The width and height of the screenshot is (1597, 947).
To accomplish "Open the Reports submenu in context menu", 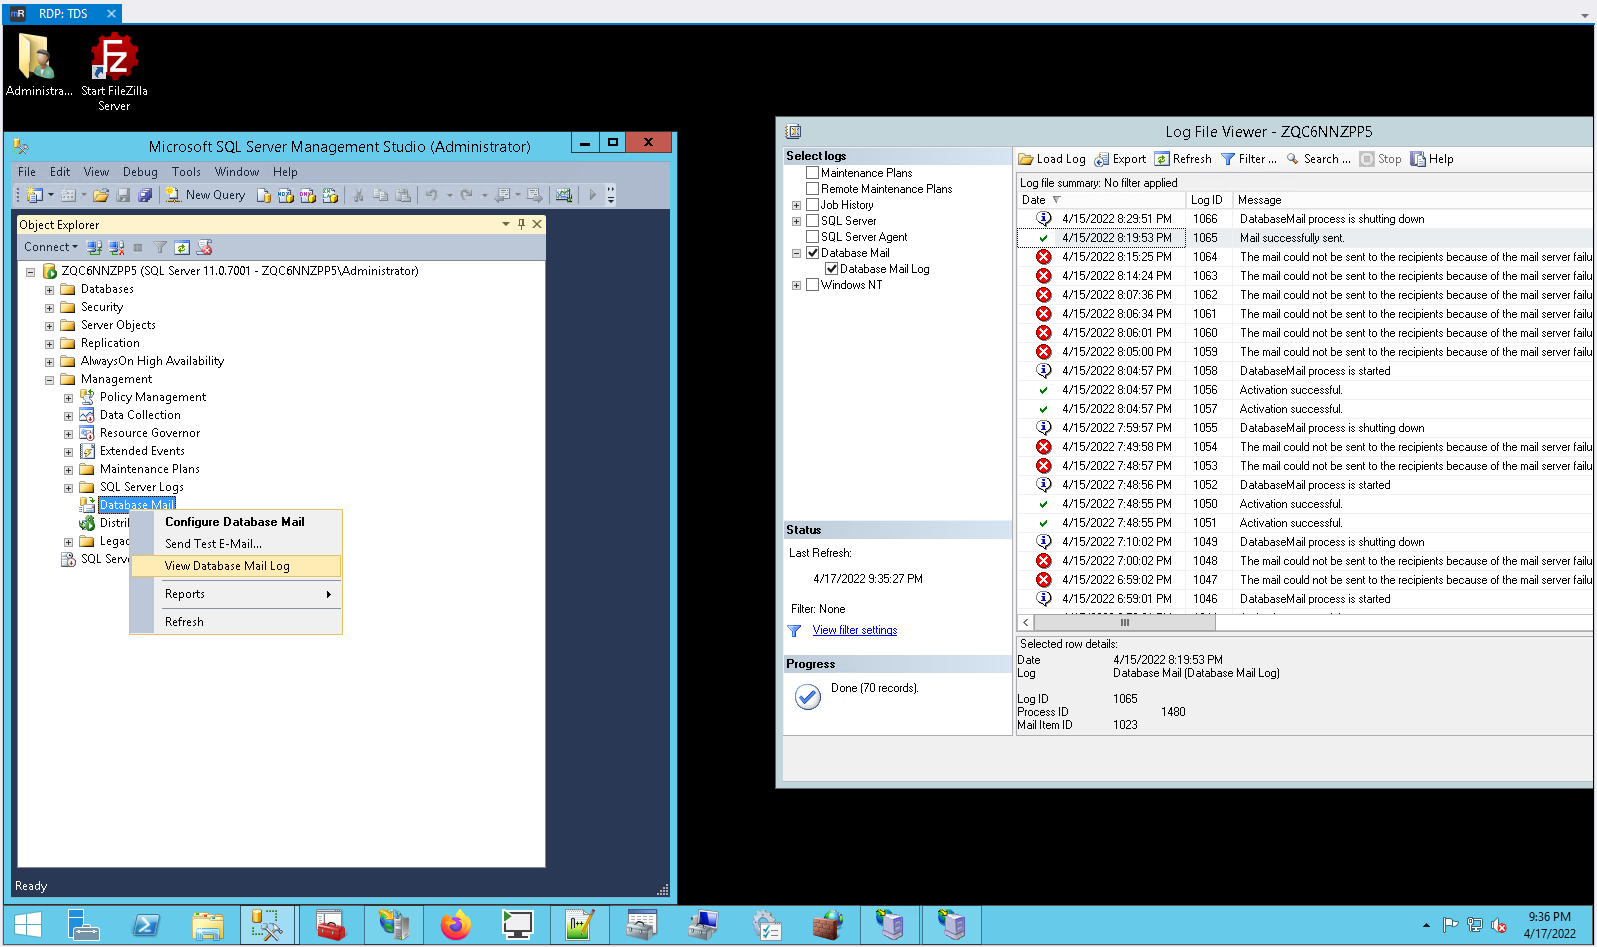I will click(236, 594).
